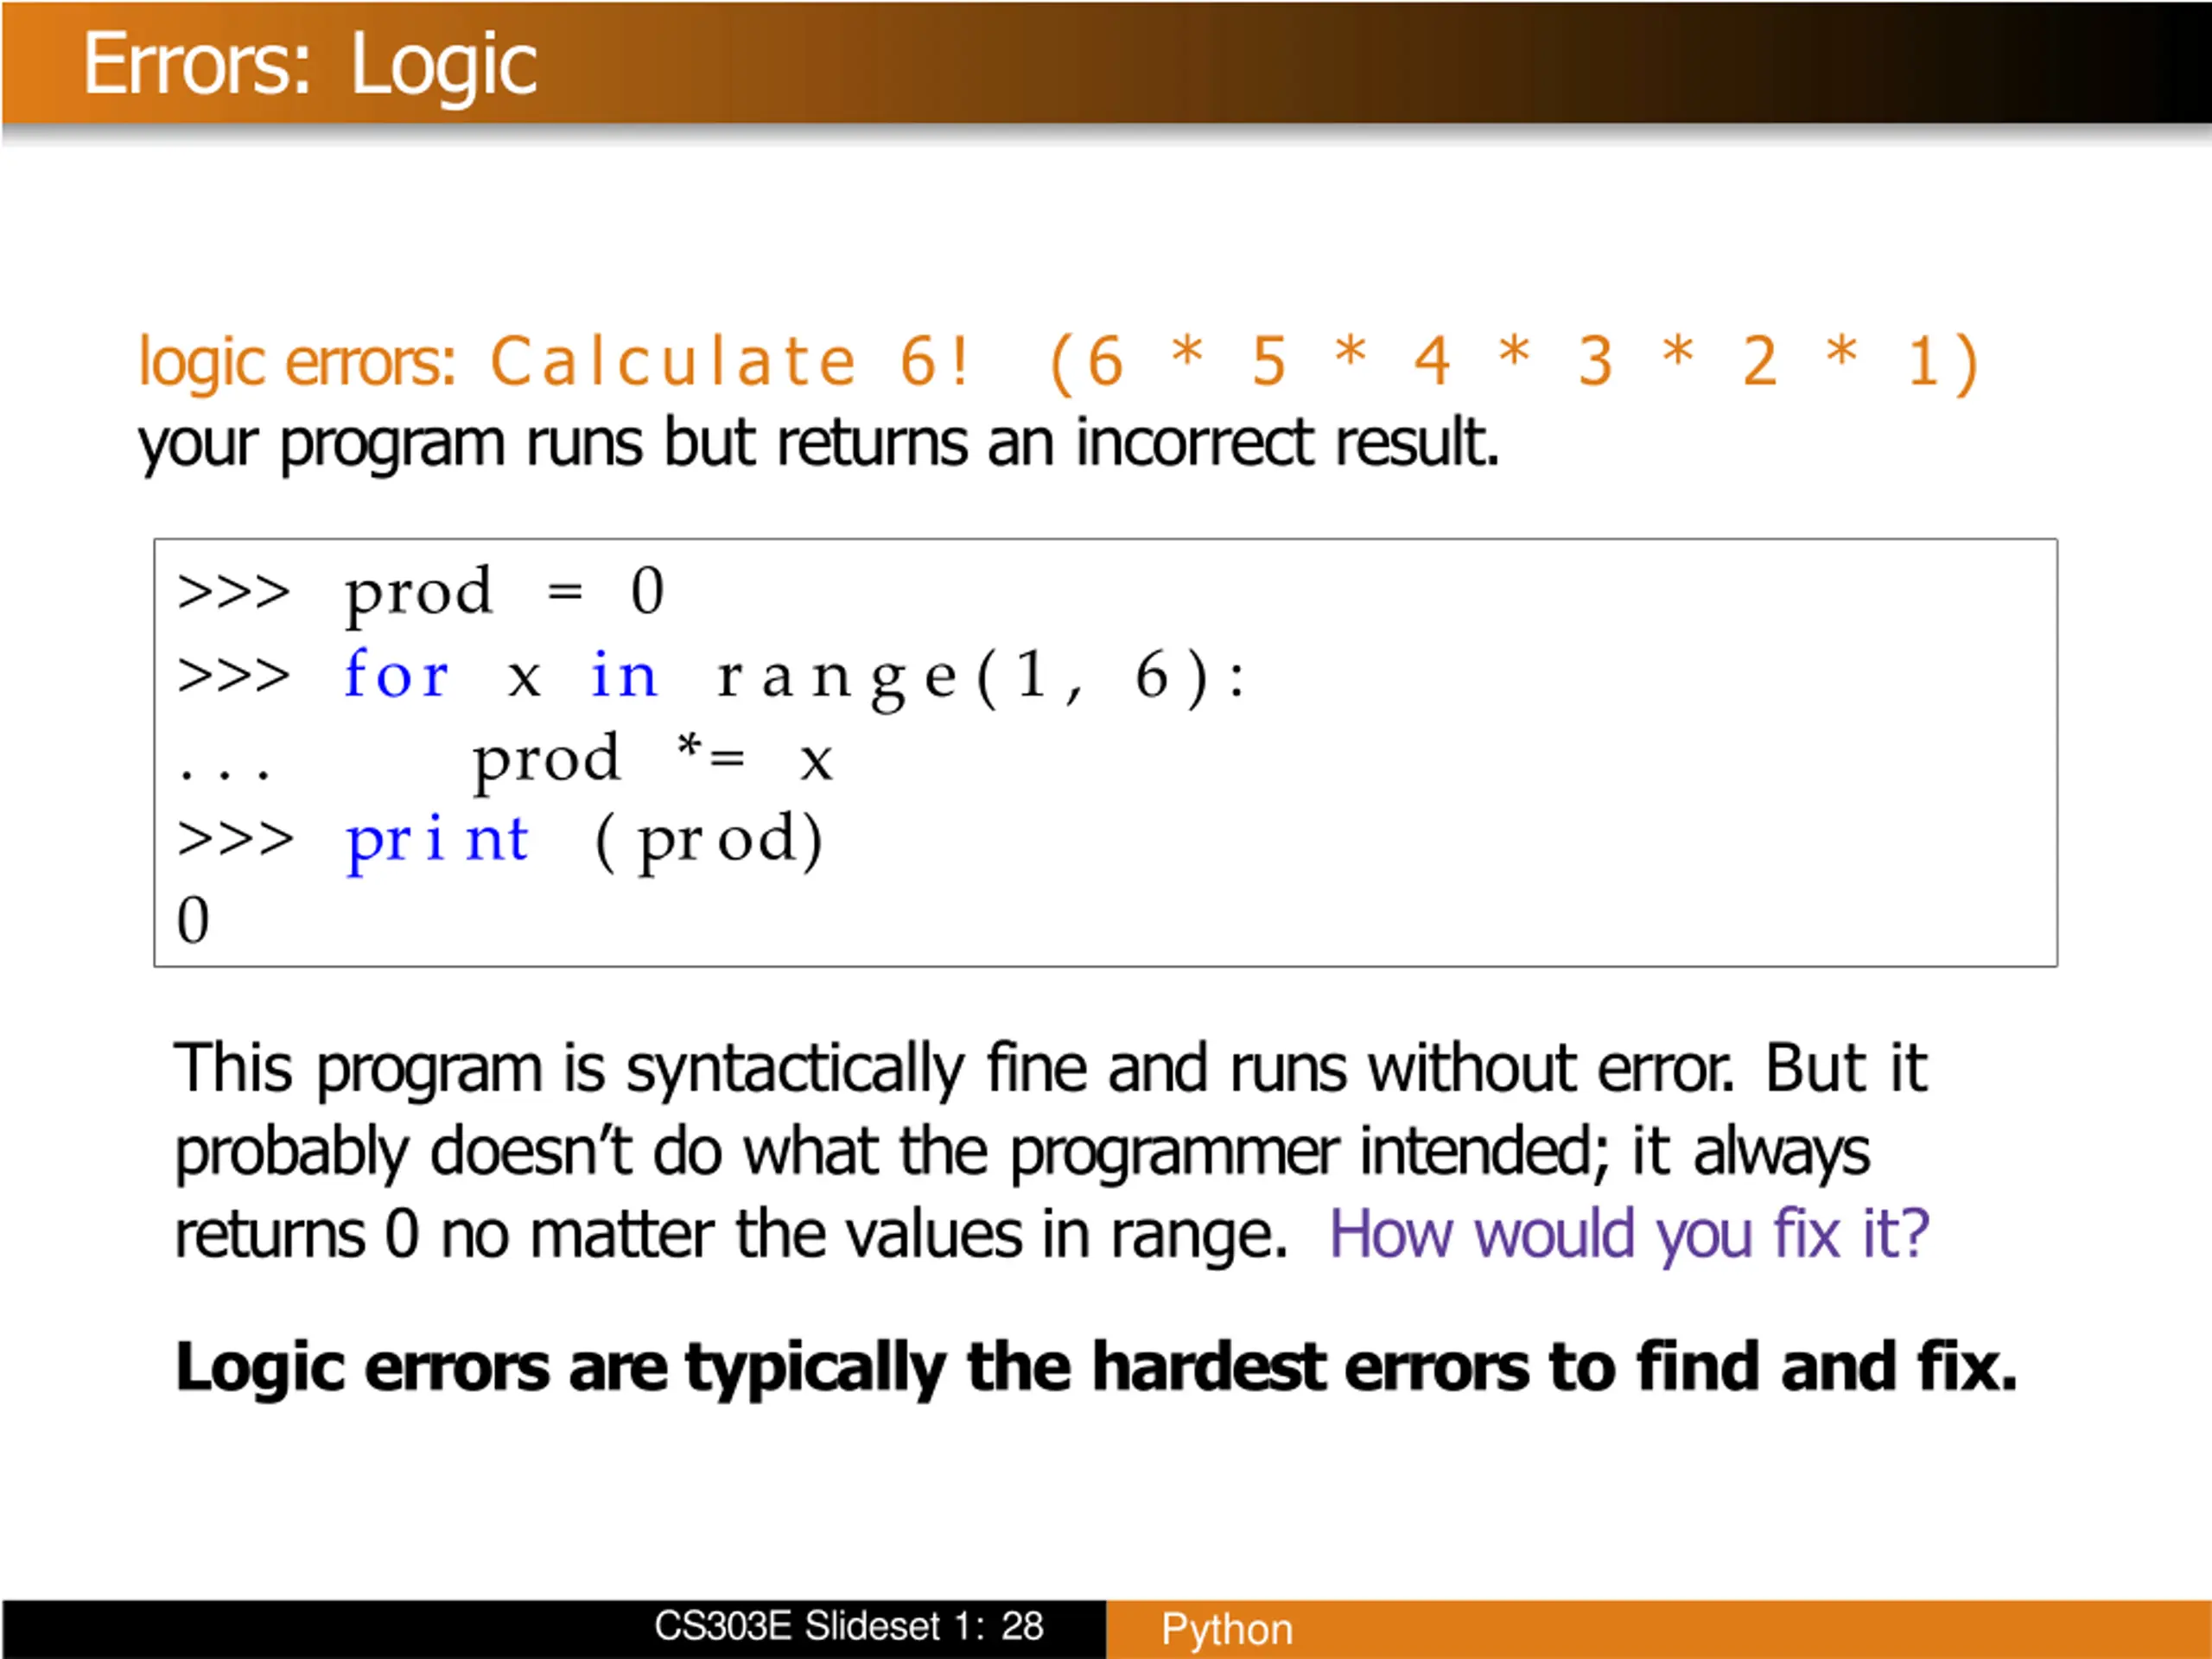Viewport: 2212px width, 1659px height.
Task: Click the factorial expression '(6 * 5 * 4 * 3 * 2 * 1)'
Action: click(x=1515, y=362)
